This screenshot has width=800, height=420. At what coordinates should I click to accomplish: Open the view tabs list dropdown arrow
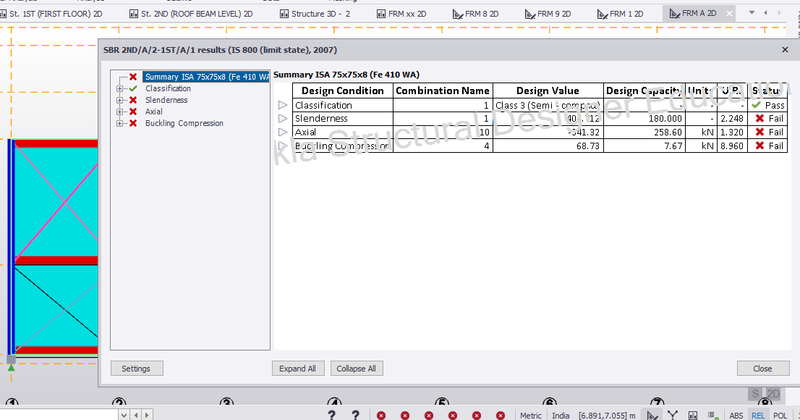point(752,13)
